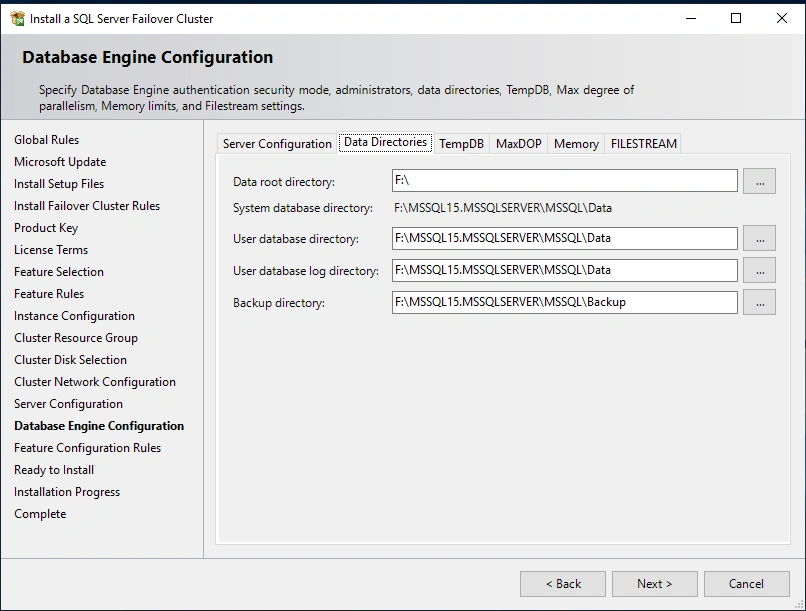Click the Next button
The width and height of the screenshot is (806, 611).
(655, 584)
